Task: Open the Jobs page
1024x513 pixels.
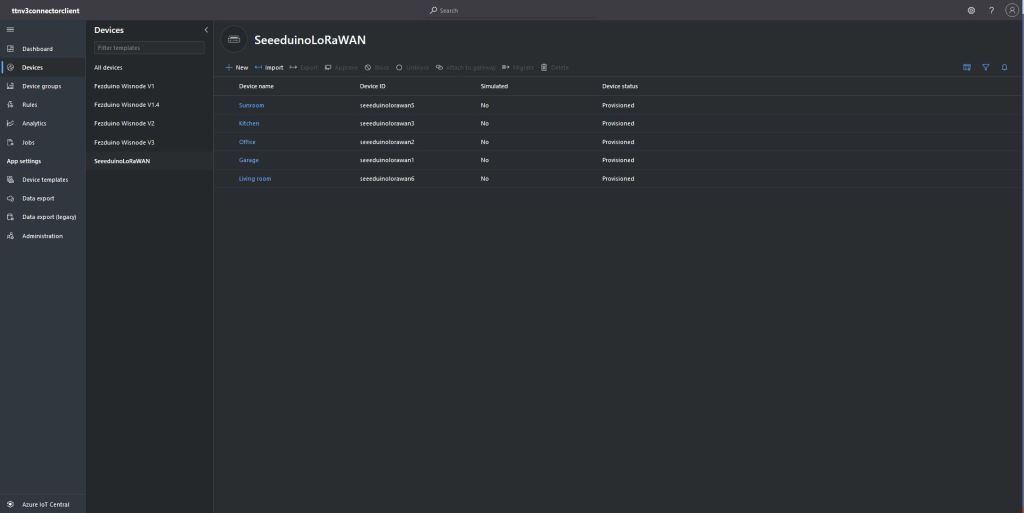Action: pos(29,143)
